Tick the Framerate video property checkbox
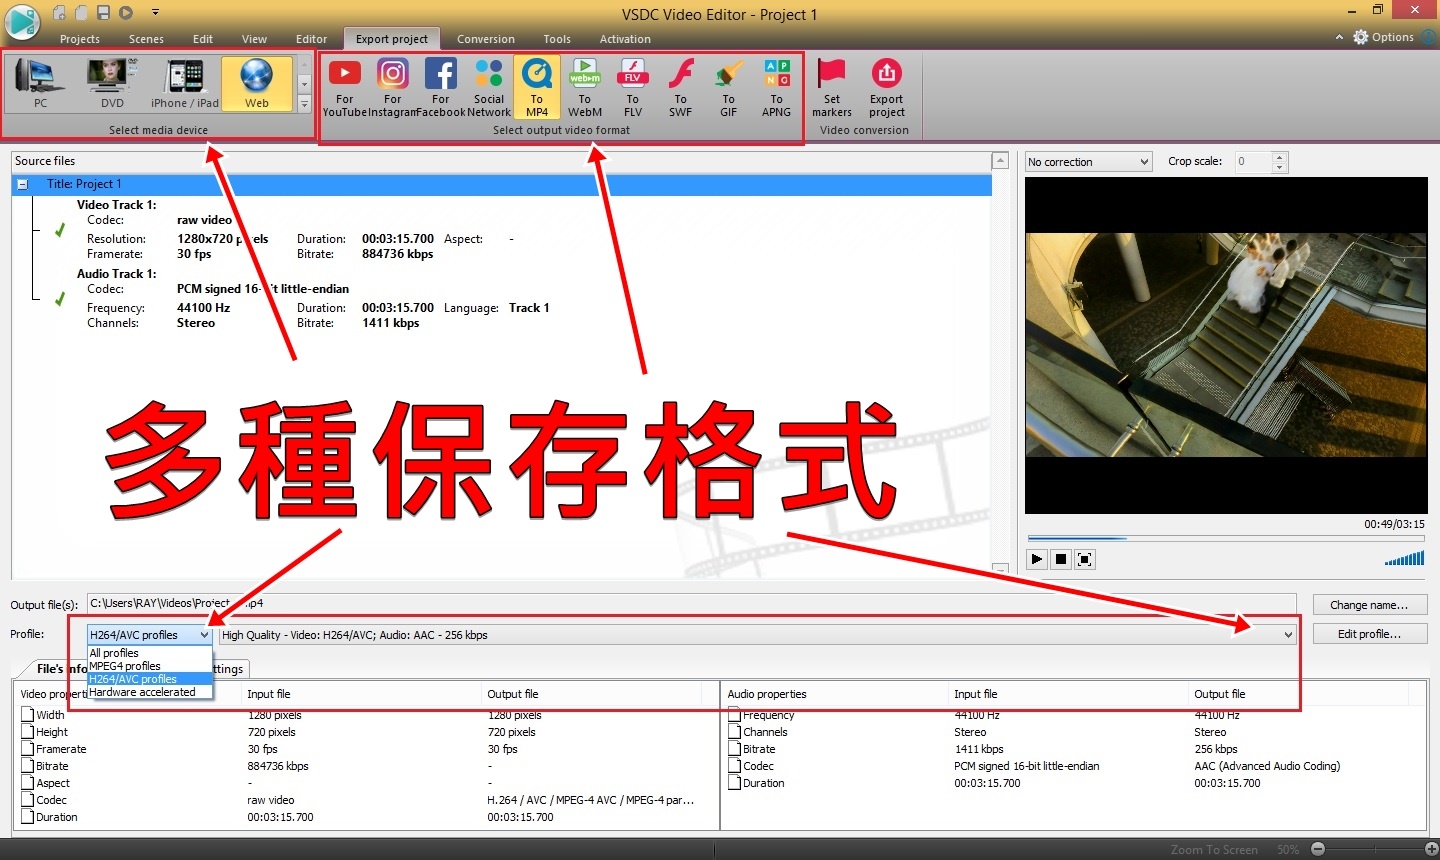Image resolution: width=1440 pixels, height=860 pixels. (28, 749)
